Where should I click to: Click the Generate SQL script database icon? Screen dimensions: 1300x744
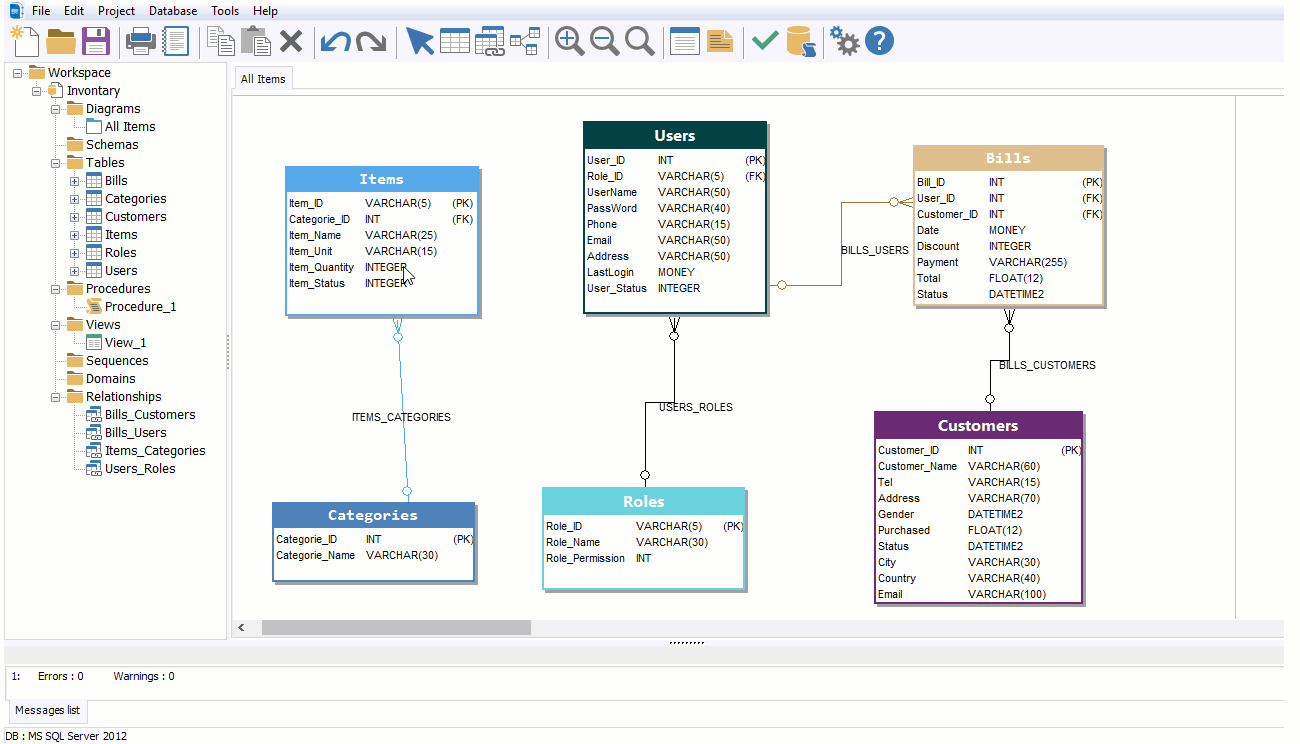801,41
